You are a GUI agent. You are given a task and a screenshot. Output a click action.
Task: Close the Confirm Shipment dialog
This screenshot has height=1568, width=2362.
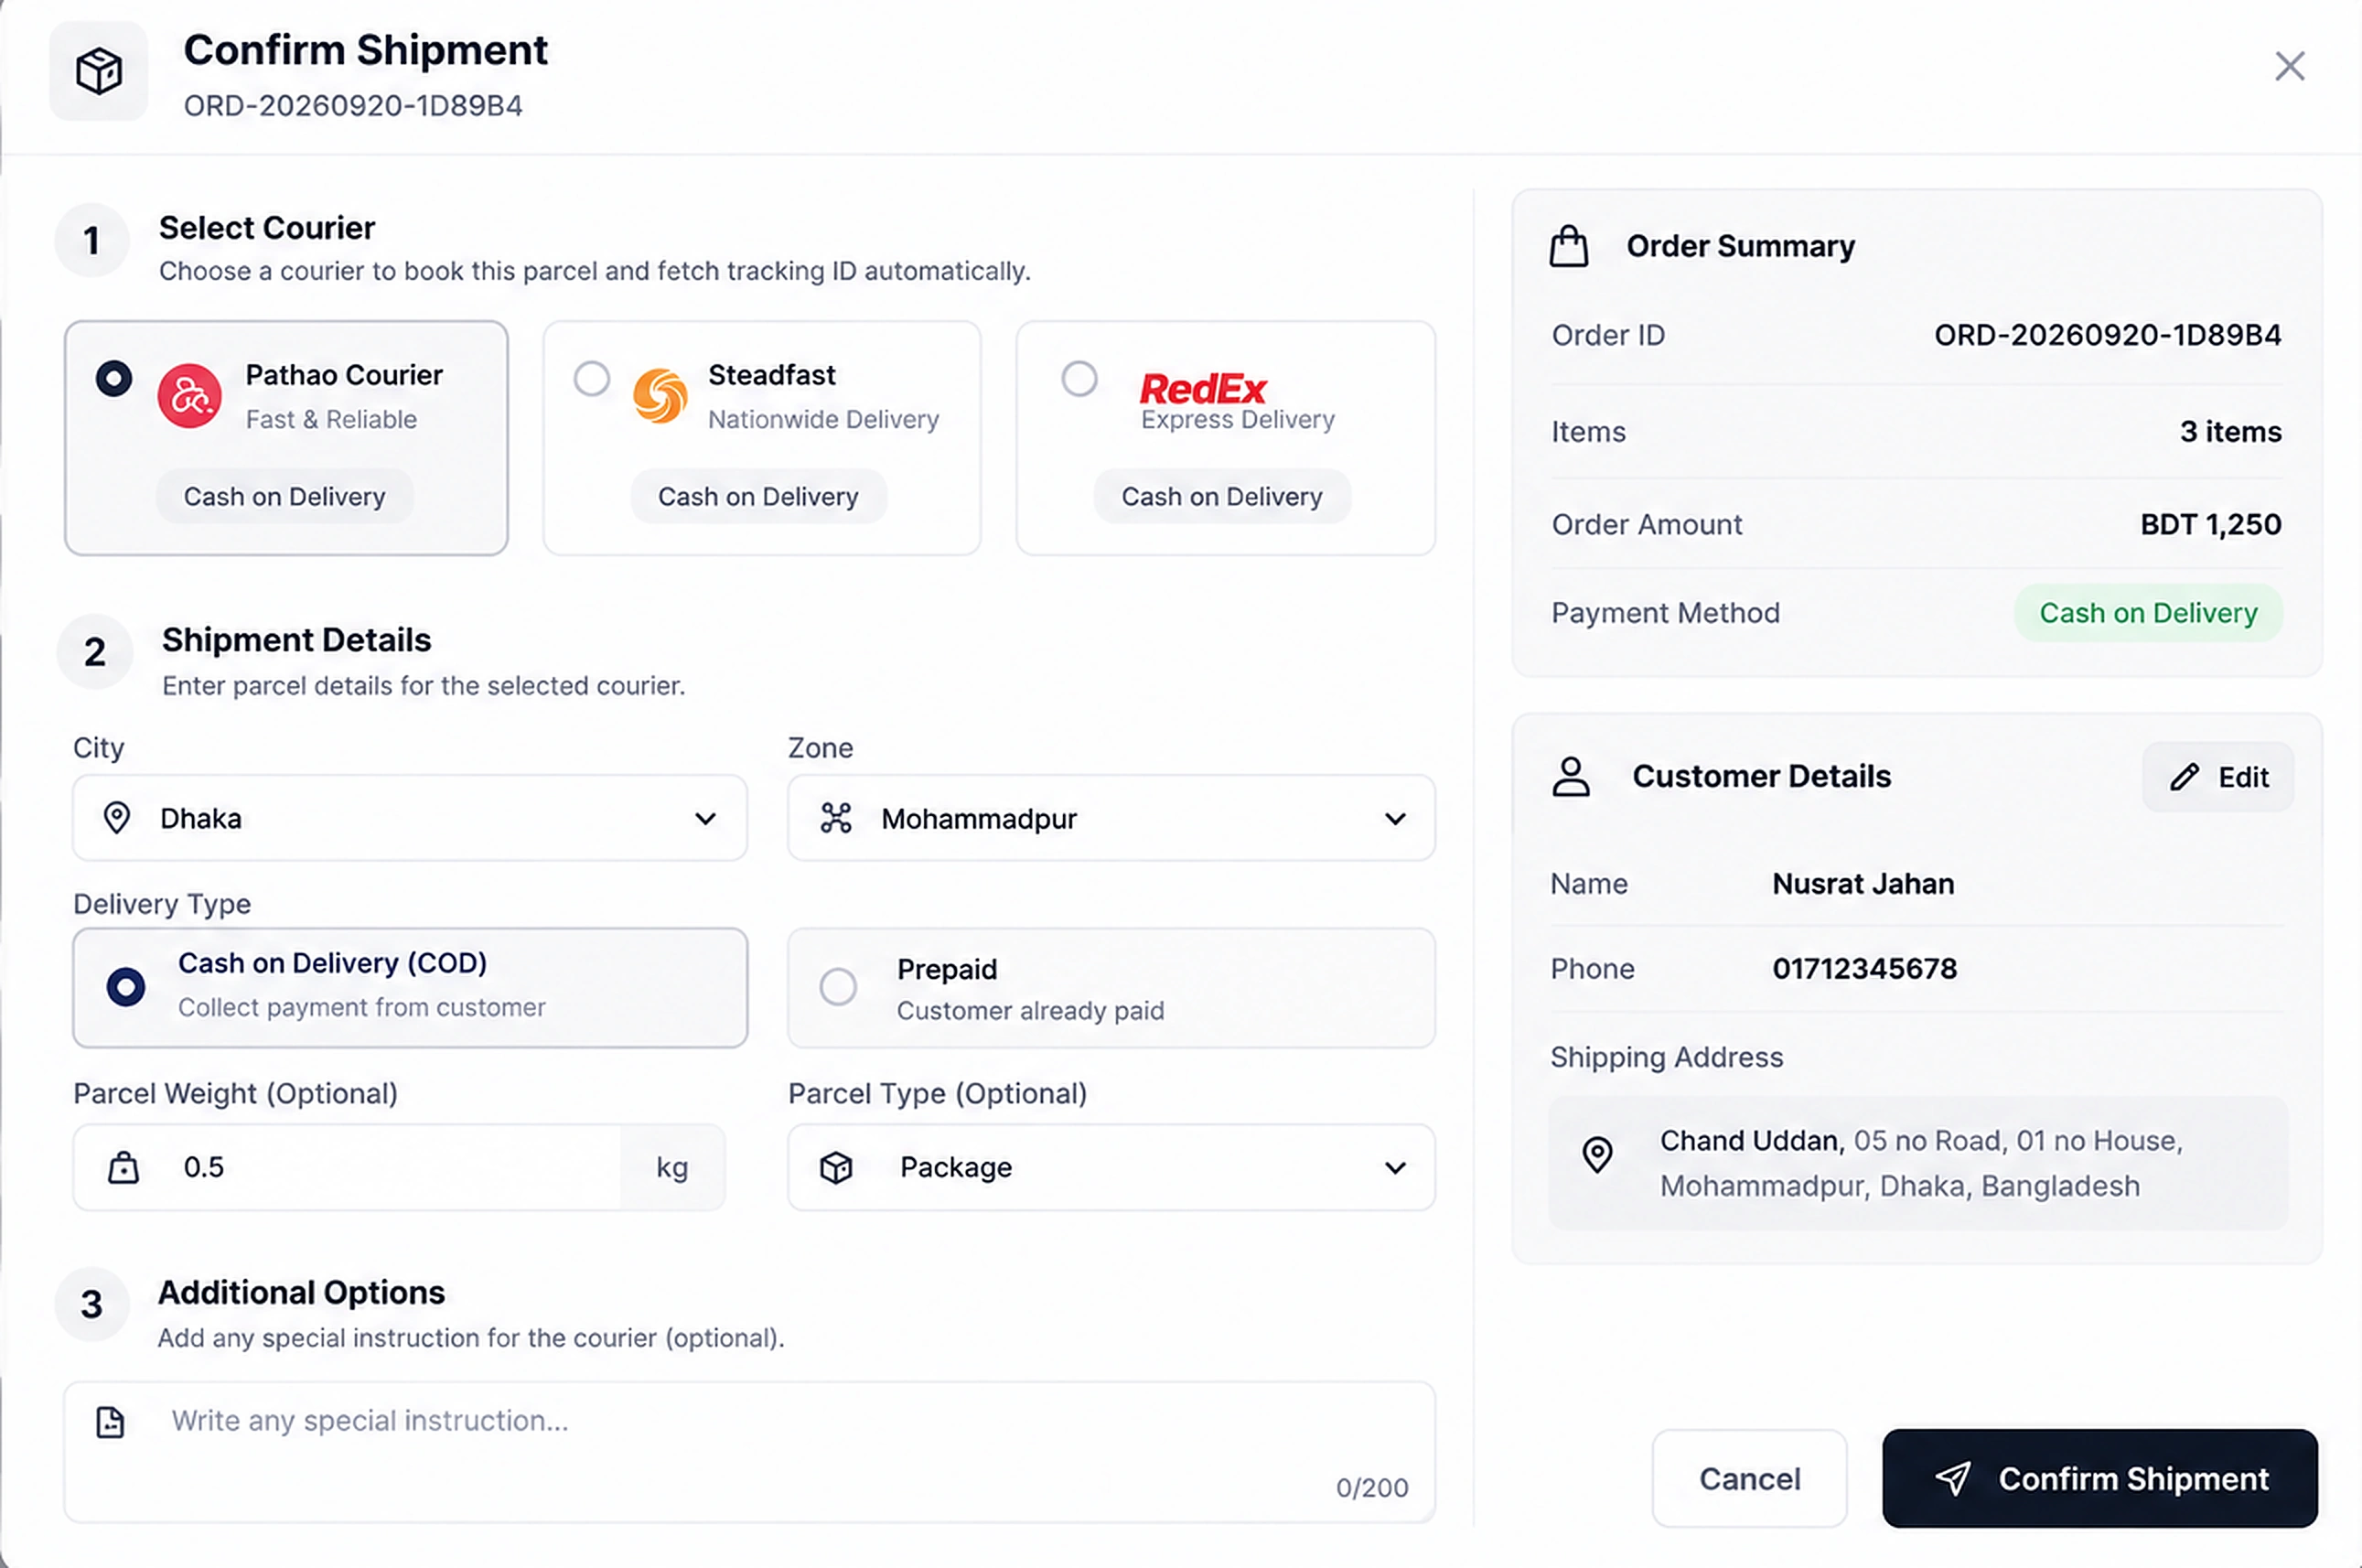click(x=2289, y=66)
